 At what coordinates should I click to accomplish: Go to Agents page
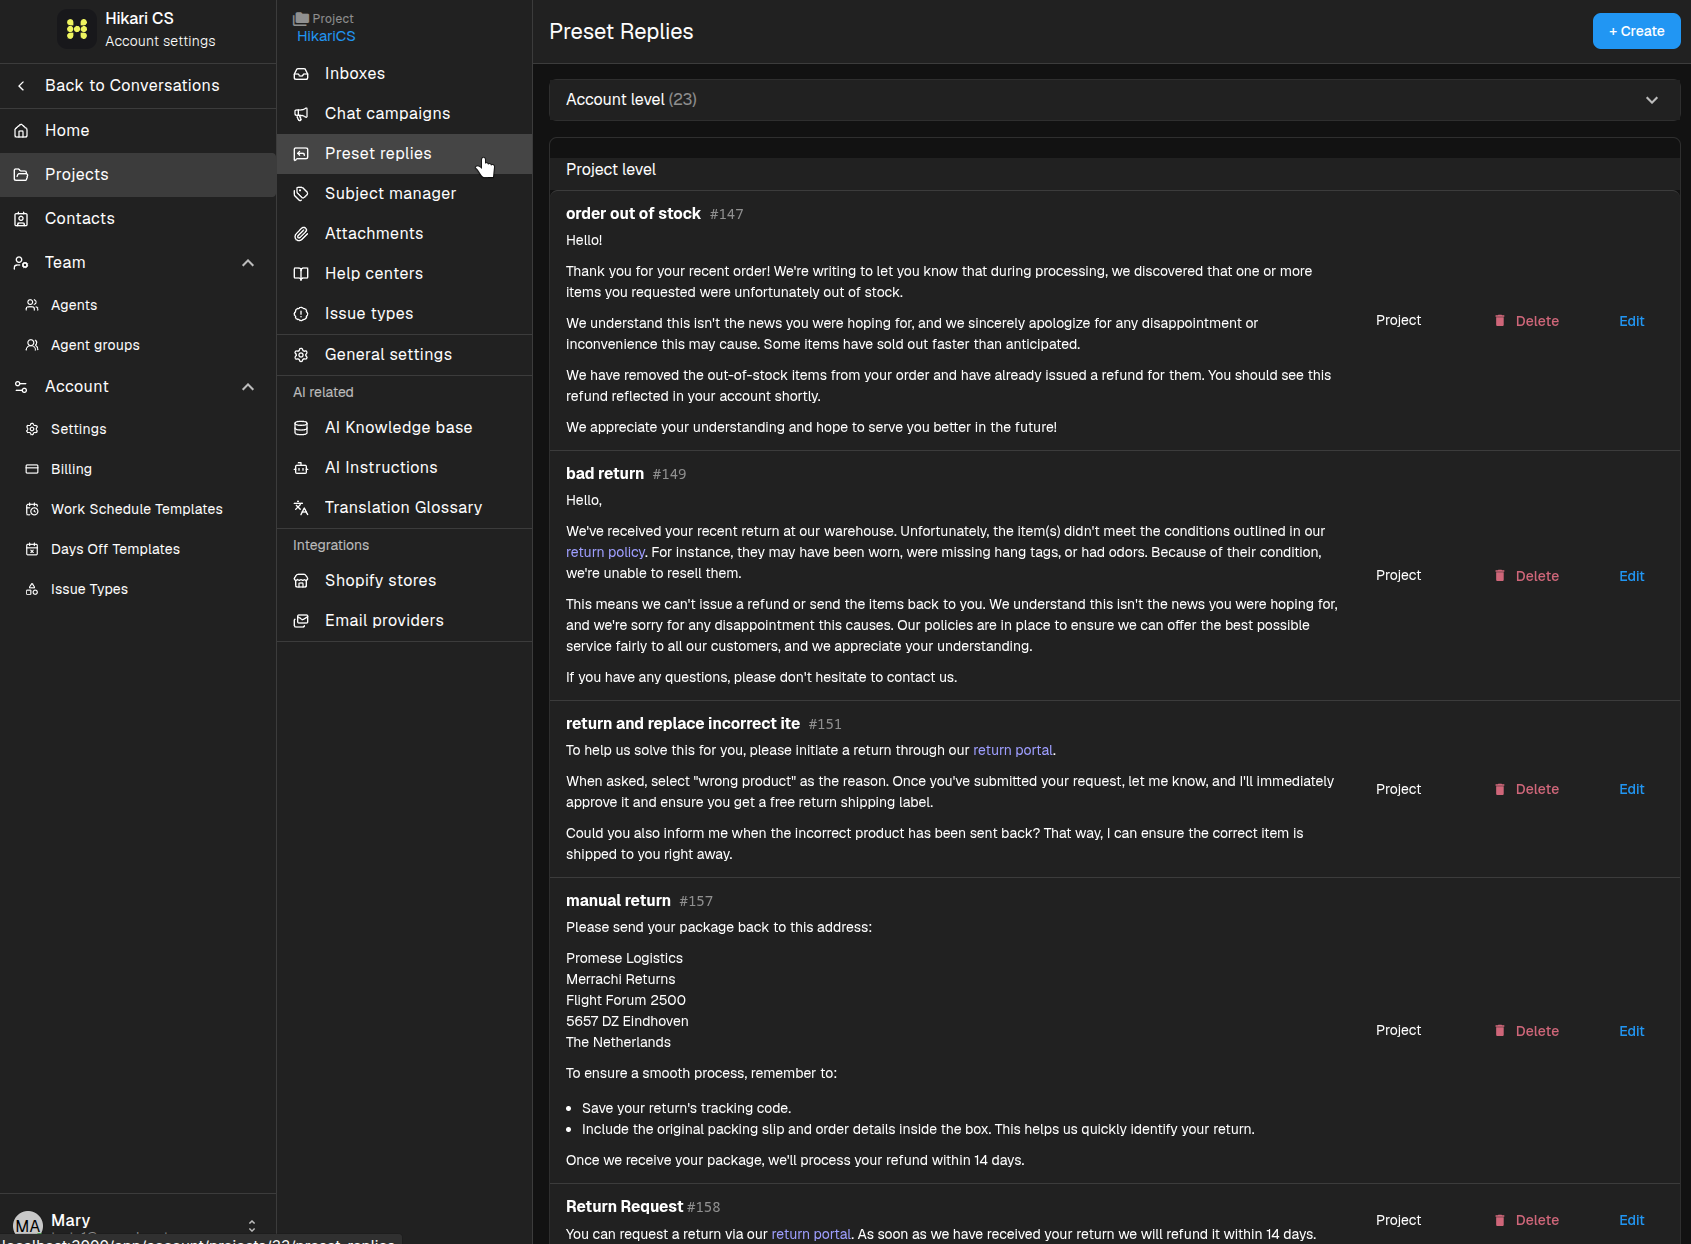tap(74, 306)
